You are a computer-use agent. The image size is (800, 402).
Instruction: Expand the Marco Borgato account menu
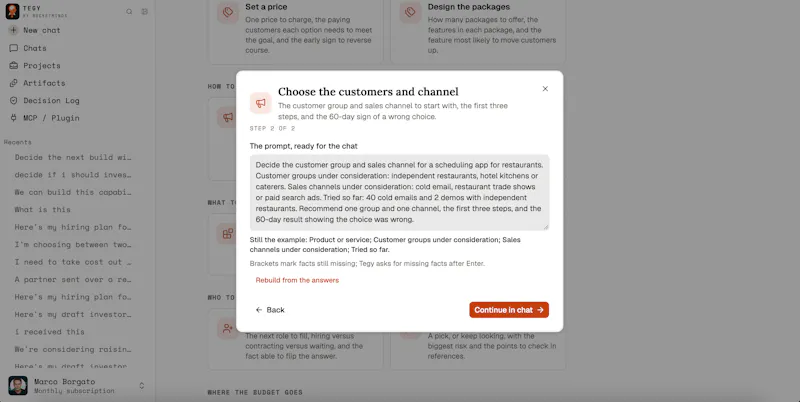click(x=142, y=386)
